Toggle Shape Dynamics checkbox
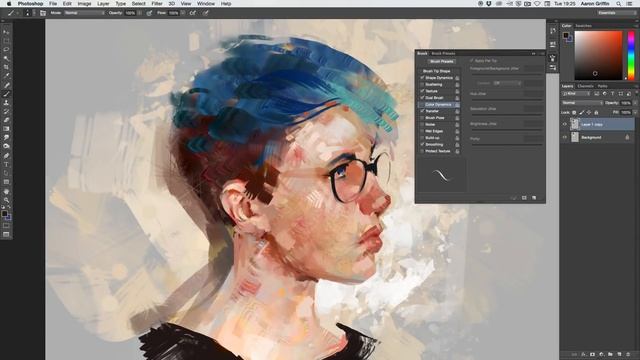Viewport: 640px width, 360px height. 422,78
